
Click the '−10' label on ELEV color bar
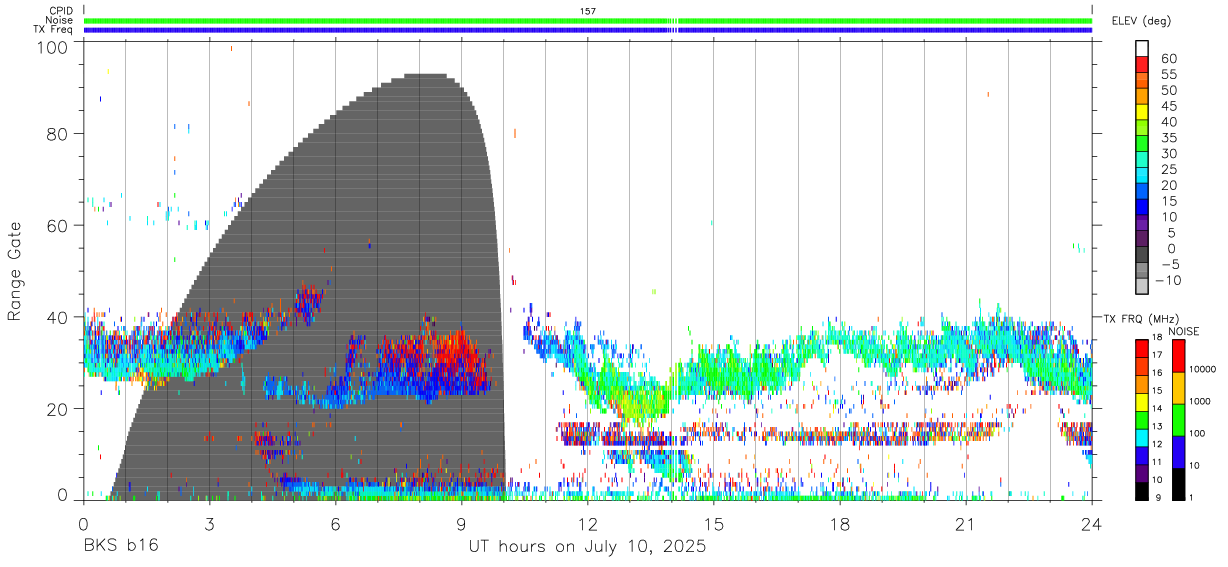pyautogui.click(x=1170, y=281)
